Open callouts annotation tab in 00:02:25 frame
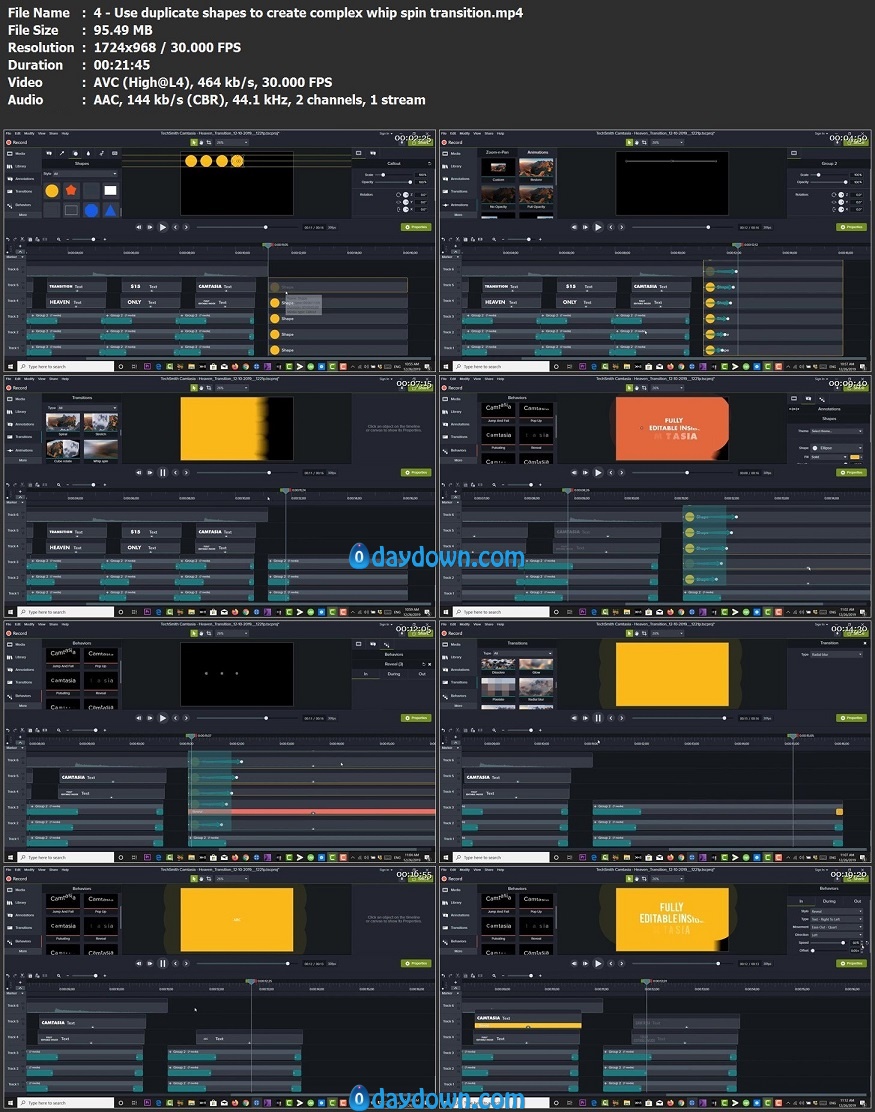Screen dimensions: 875x1112 (x=49, y=153)
